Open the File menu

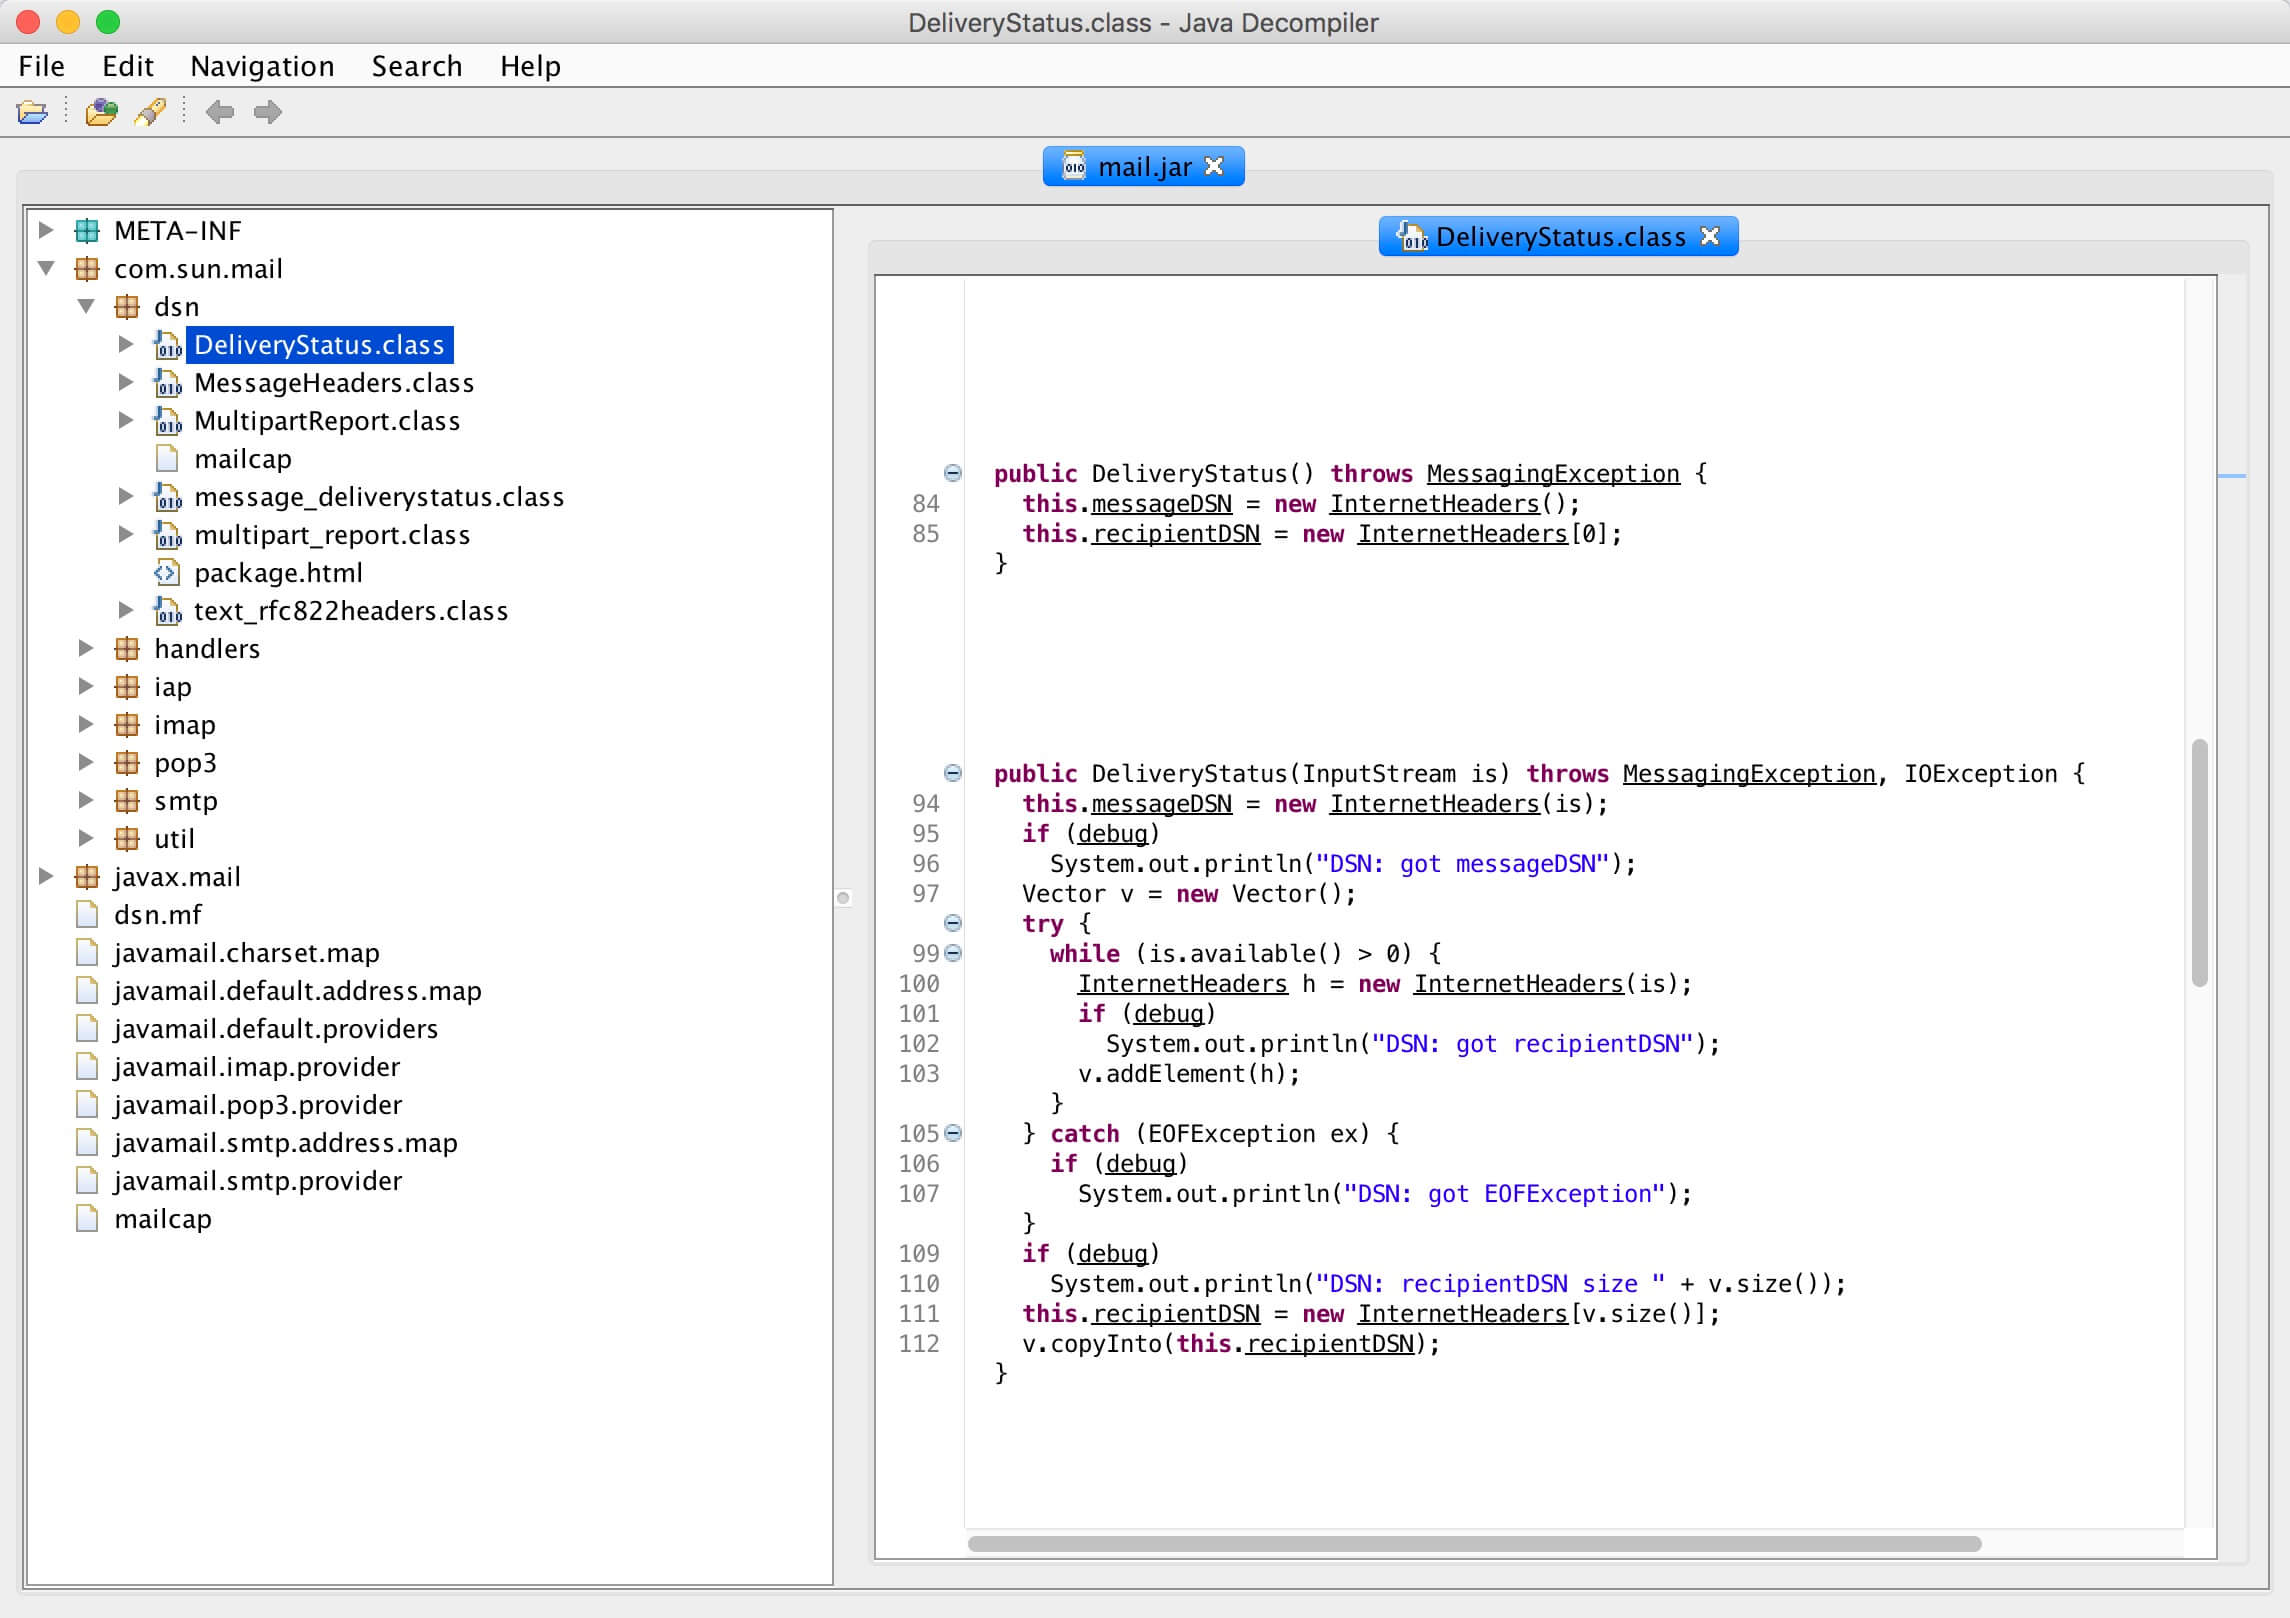(42, 66)
